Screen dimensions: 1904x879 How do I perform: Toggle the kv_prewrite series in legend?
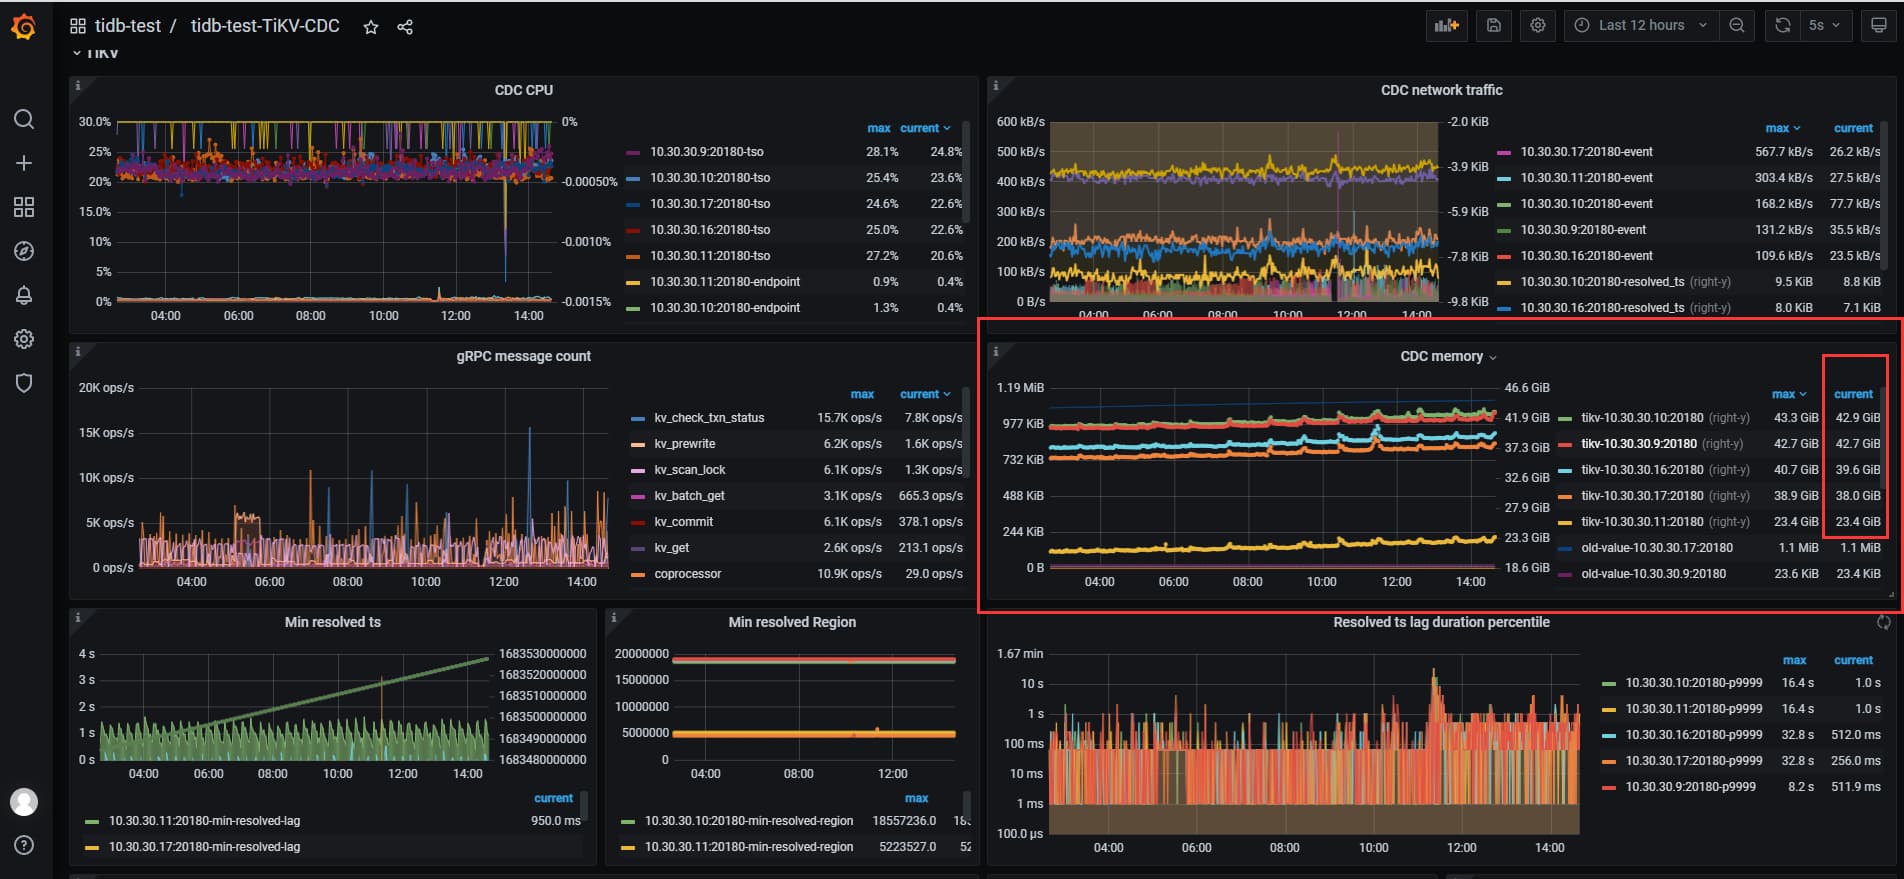click(684, 444)
